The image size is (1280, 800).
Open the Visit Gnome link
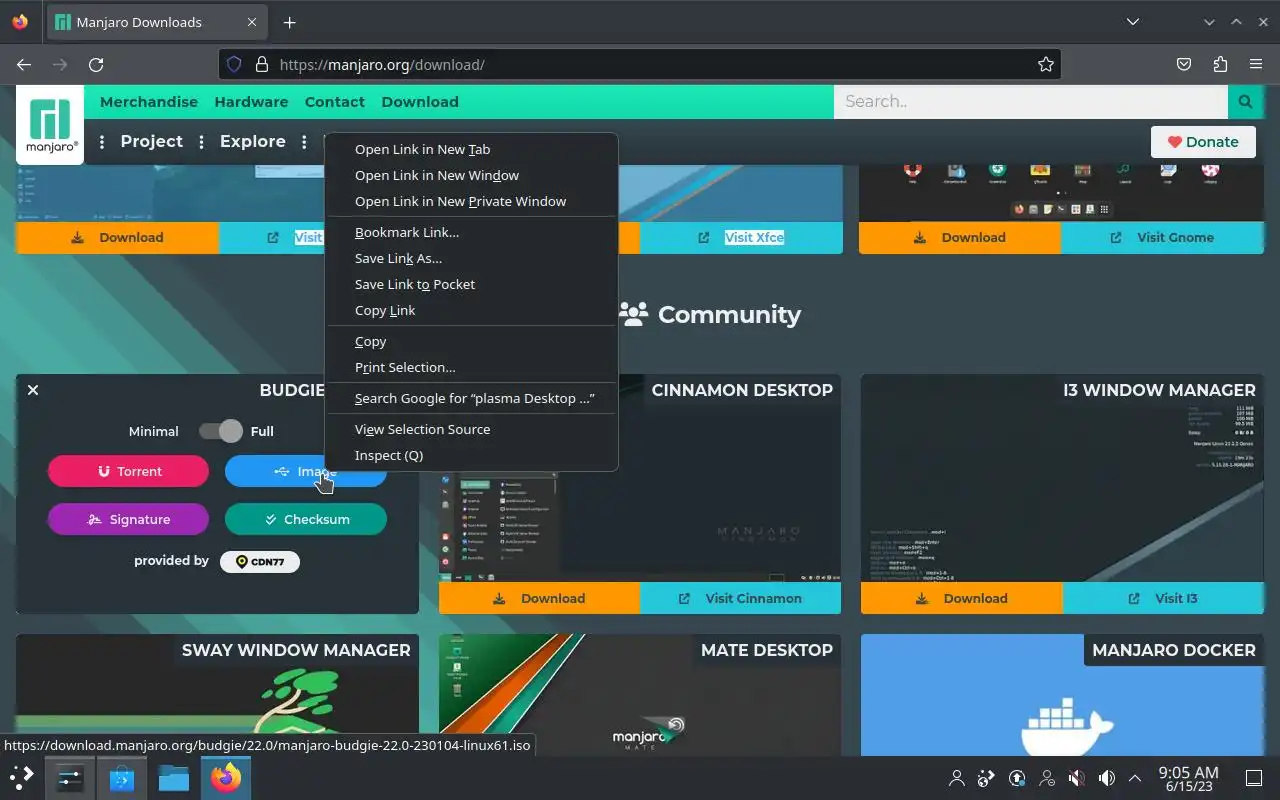pos(1162,237)
